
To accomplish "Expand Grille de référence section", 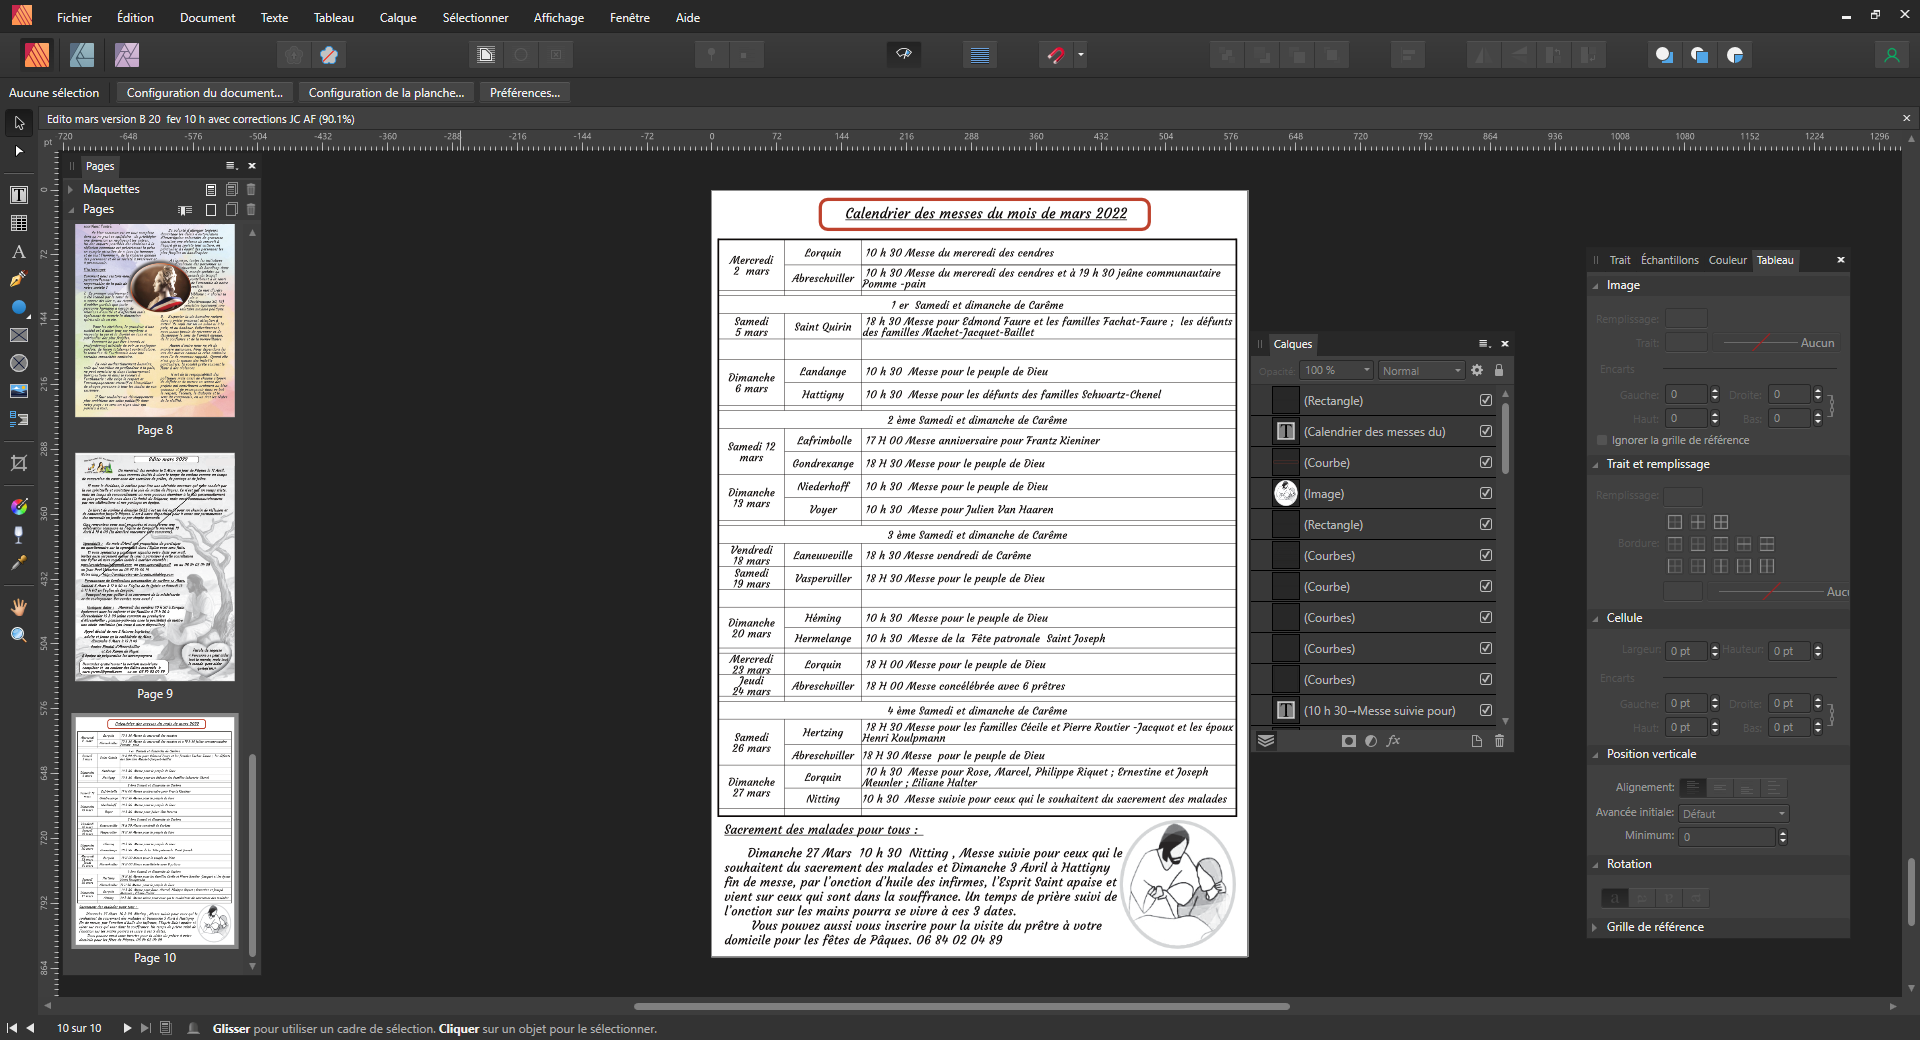I will [x=1596, y=927].
